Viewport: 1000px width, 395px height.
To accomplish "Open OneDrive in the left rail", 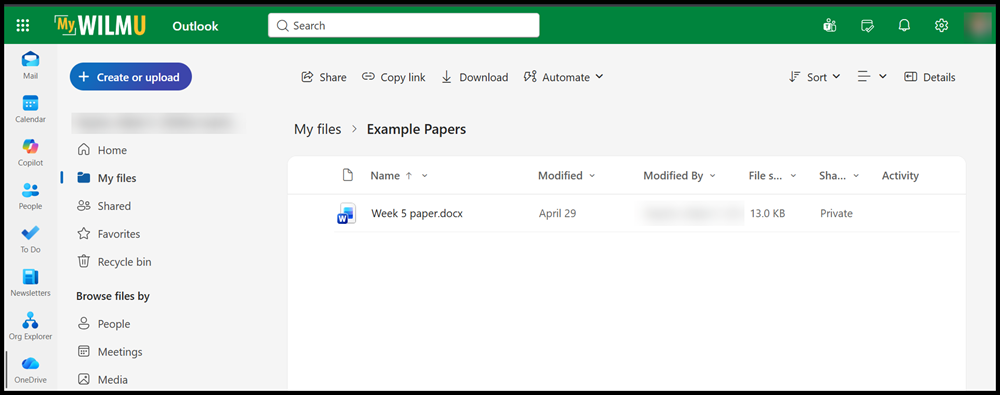I will (30, 370).
